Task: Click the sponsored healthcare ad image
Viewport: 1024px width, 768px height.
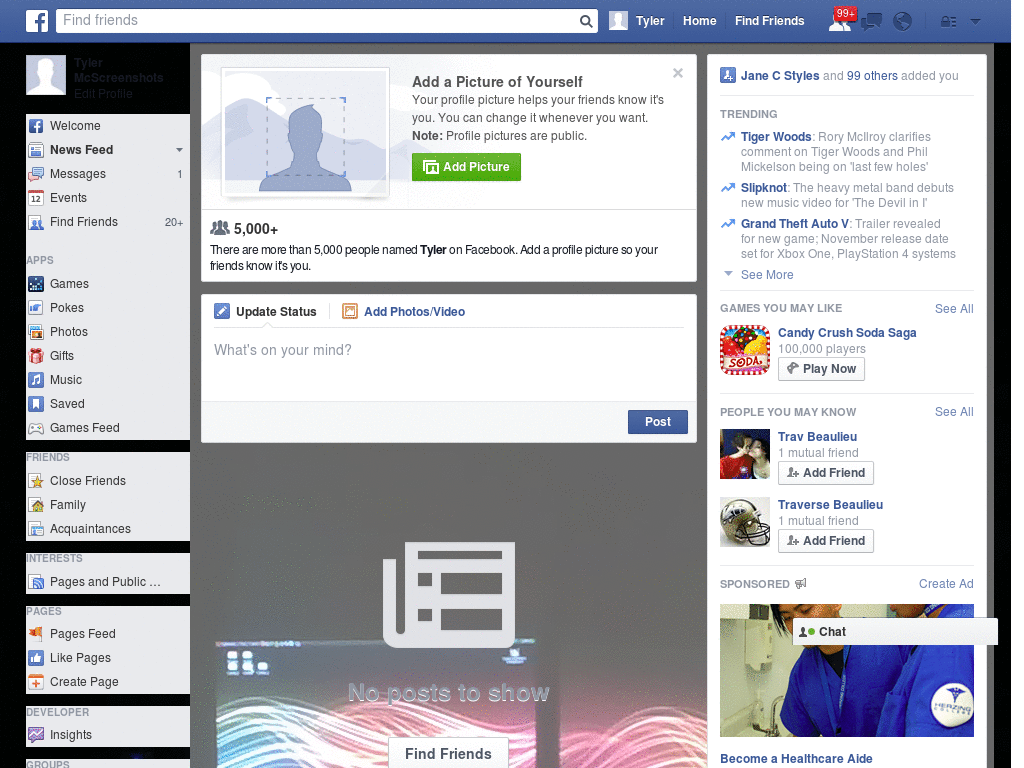Action: click(x=846, y=671)
